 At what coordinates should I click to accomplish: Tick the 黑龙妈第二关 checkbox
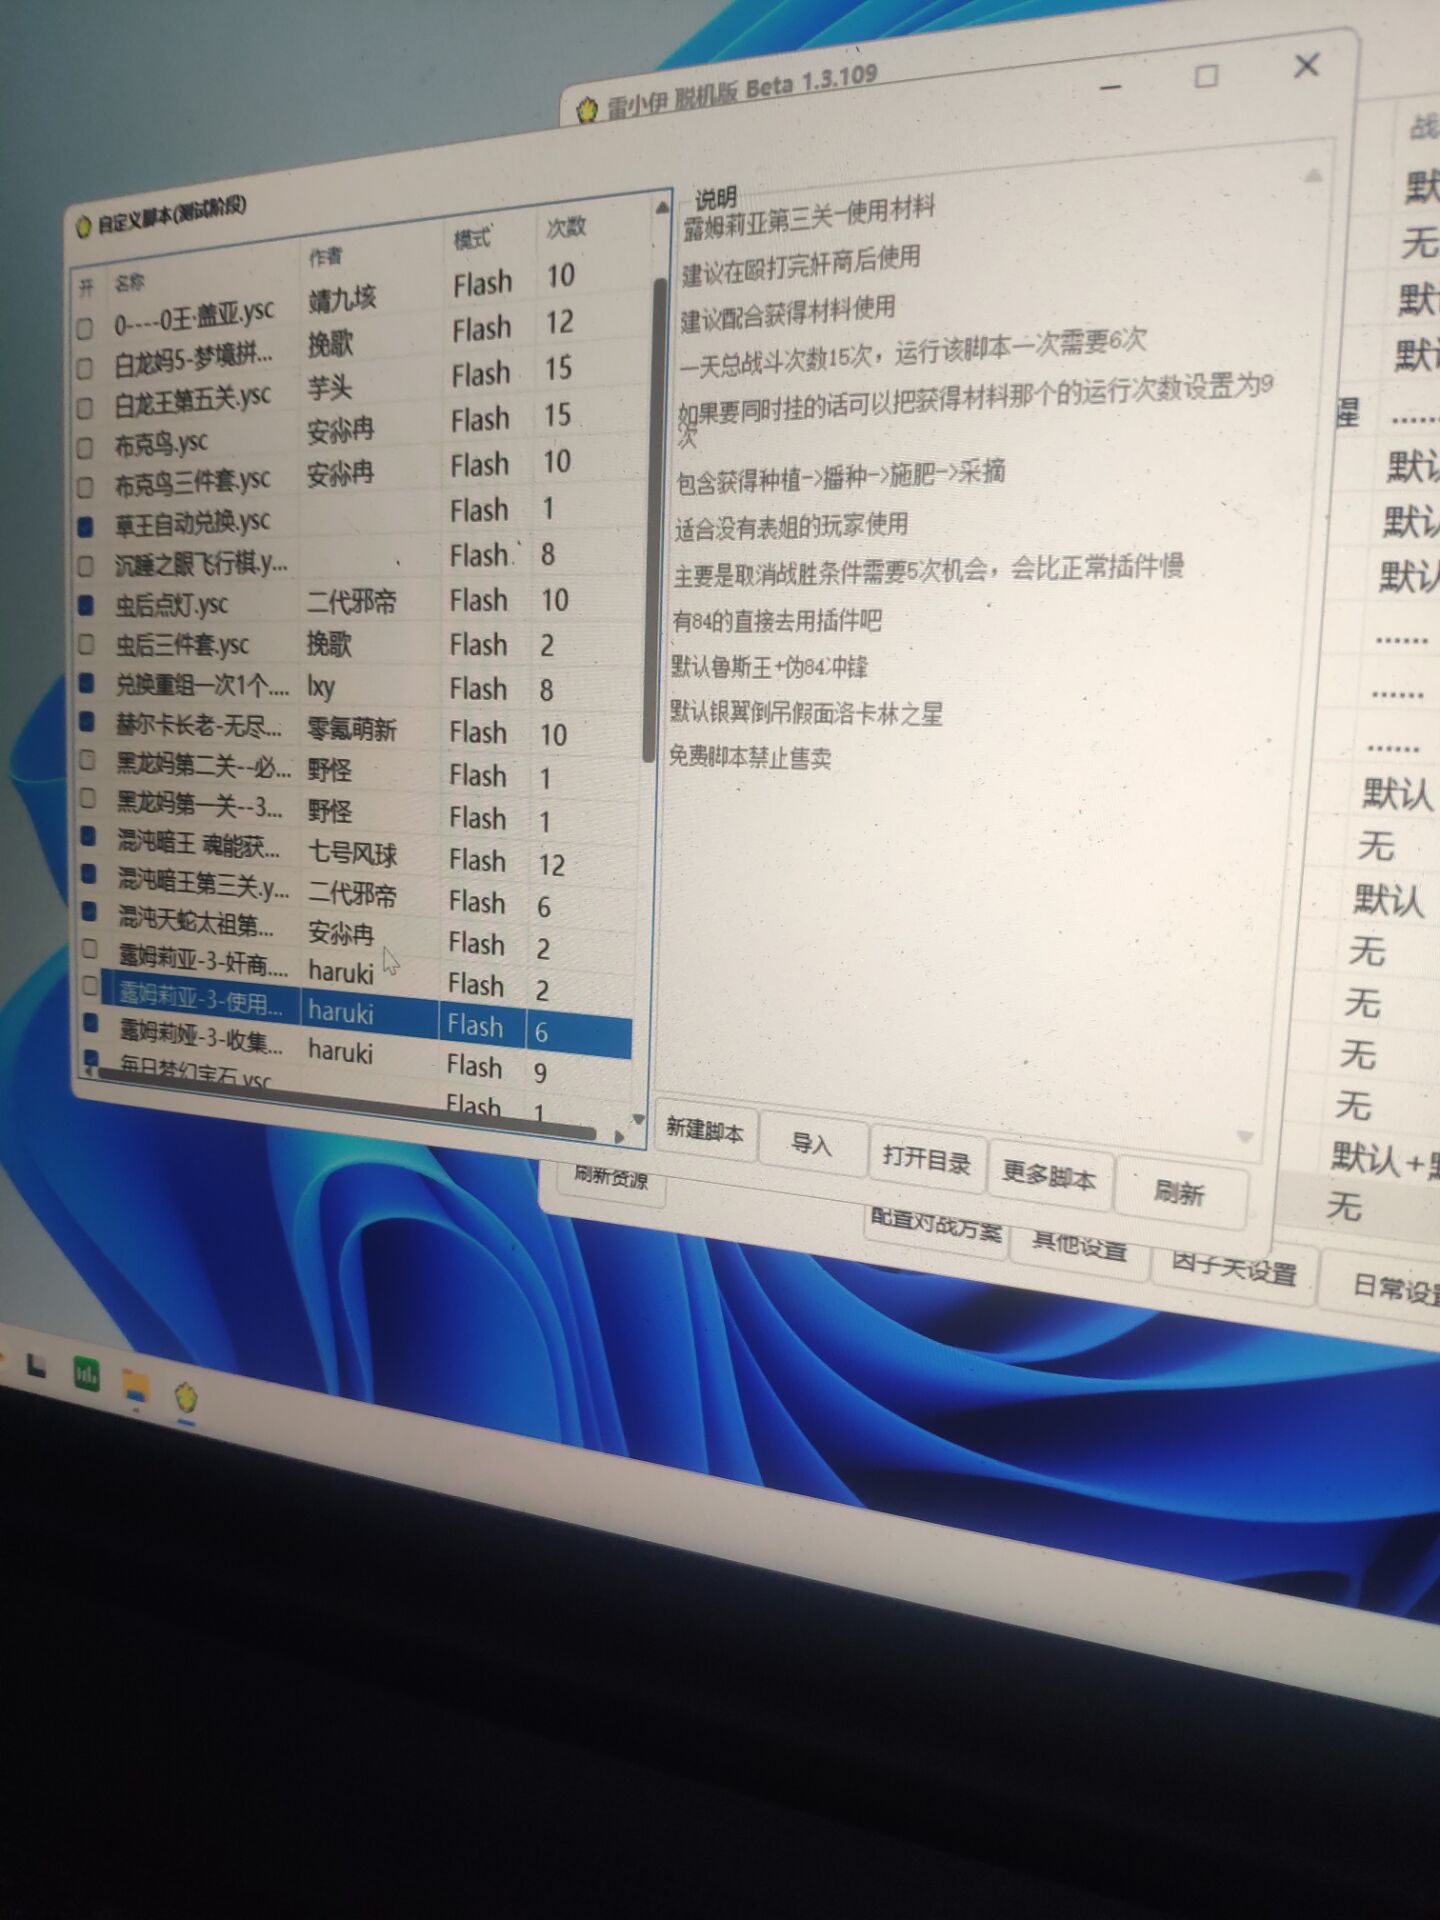(87, 760)
